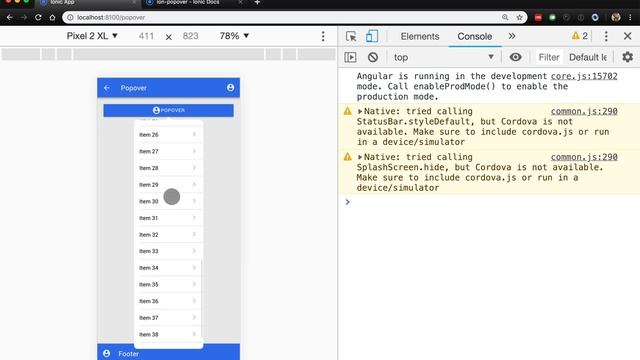Select Item 27 in the popover list
Screen dimensions: 640x360
(x=169, y=151)
